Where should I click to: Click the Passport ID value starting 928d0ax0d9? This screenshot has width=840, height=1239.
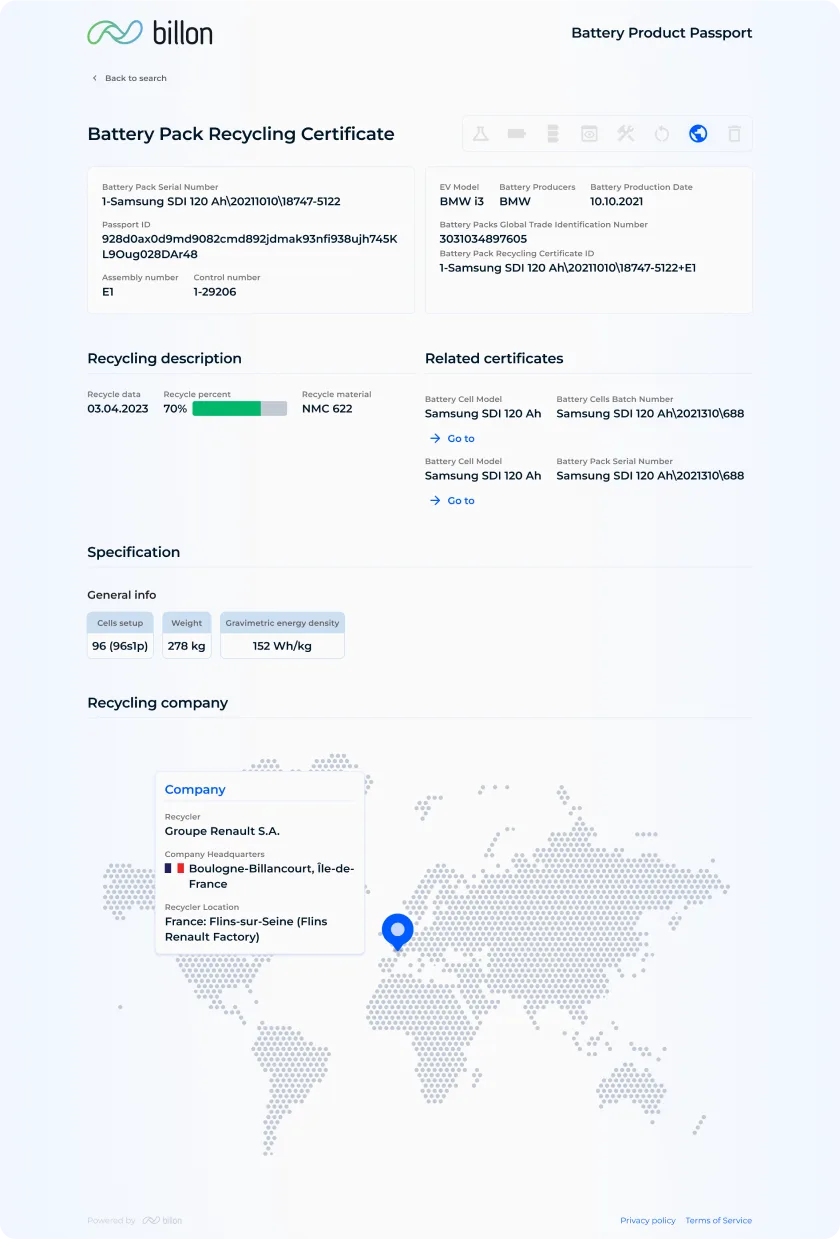(250, 247)
